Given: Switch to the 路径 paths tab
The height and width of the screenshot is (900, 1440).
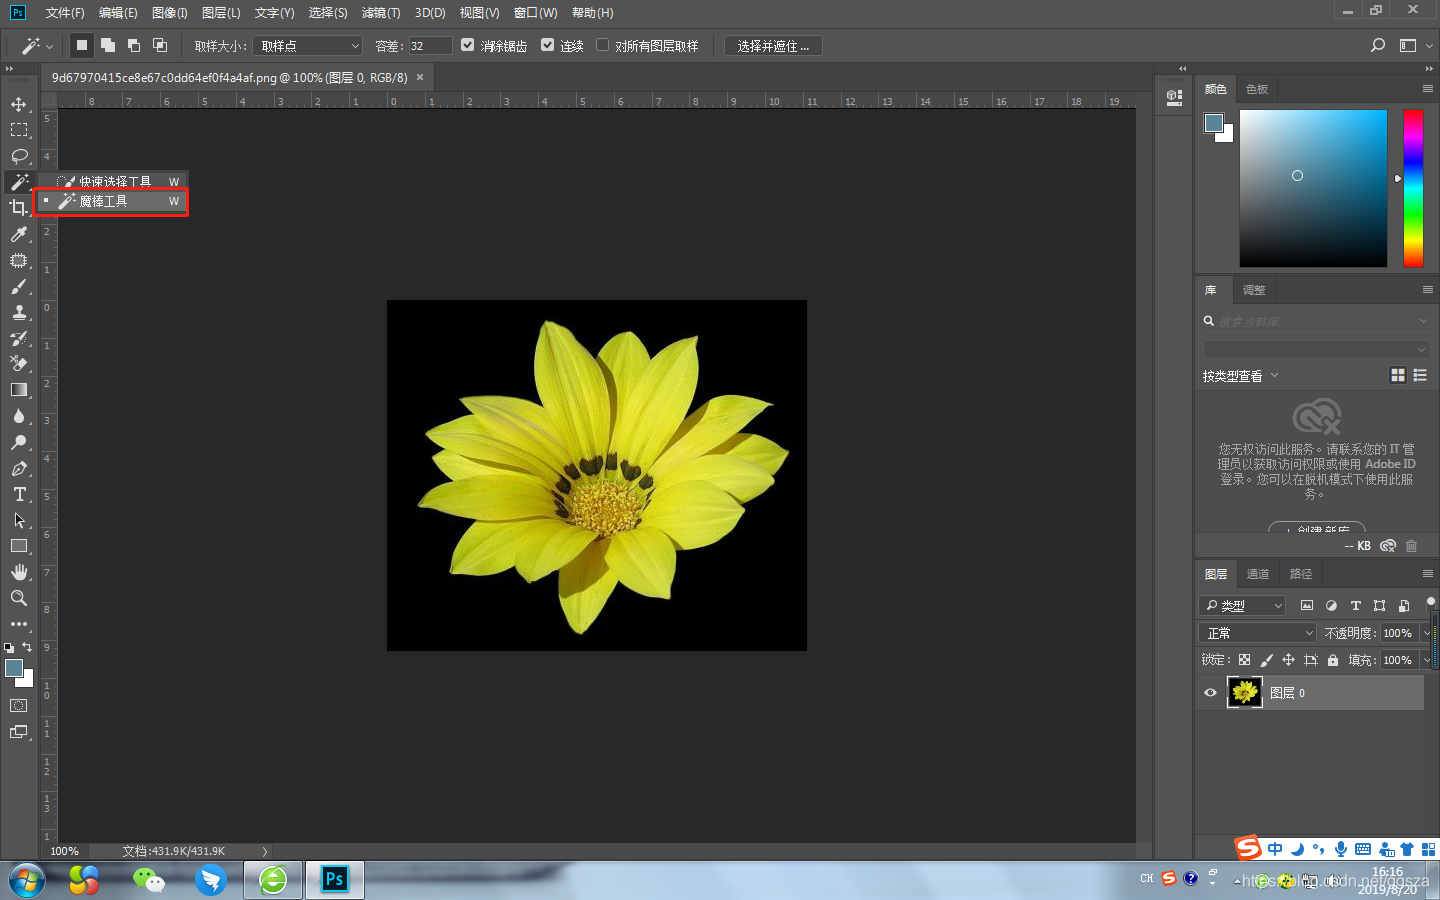Looking at the screenshot, I should [1301, 574].
